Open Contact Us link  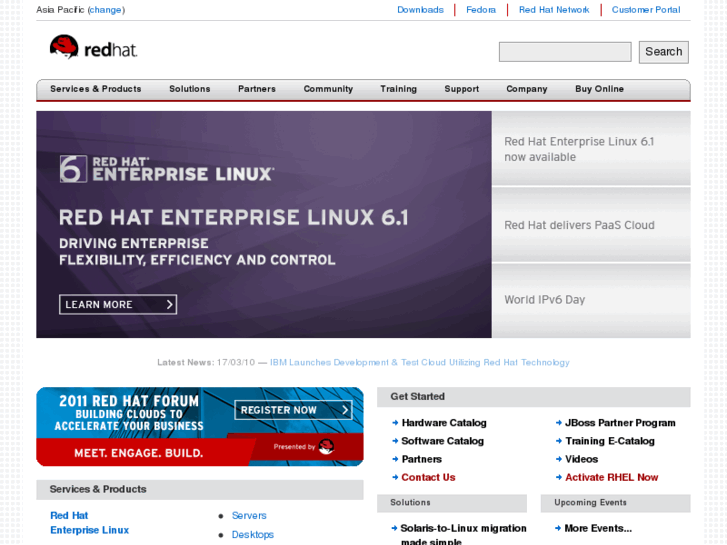(428, 477)
